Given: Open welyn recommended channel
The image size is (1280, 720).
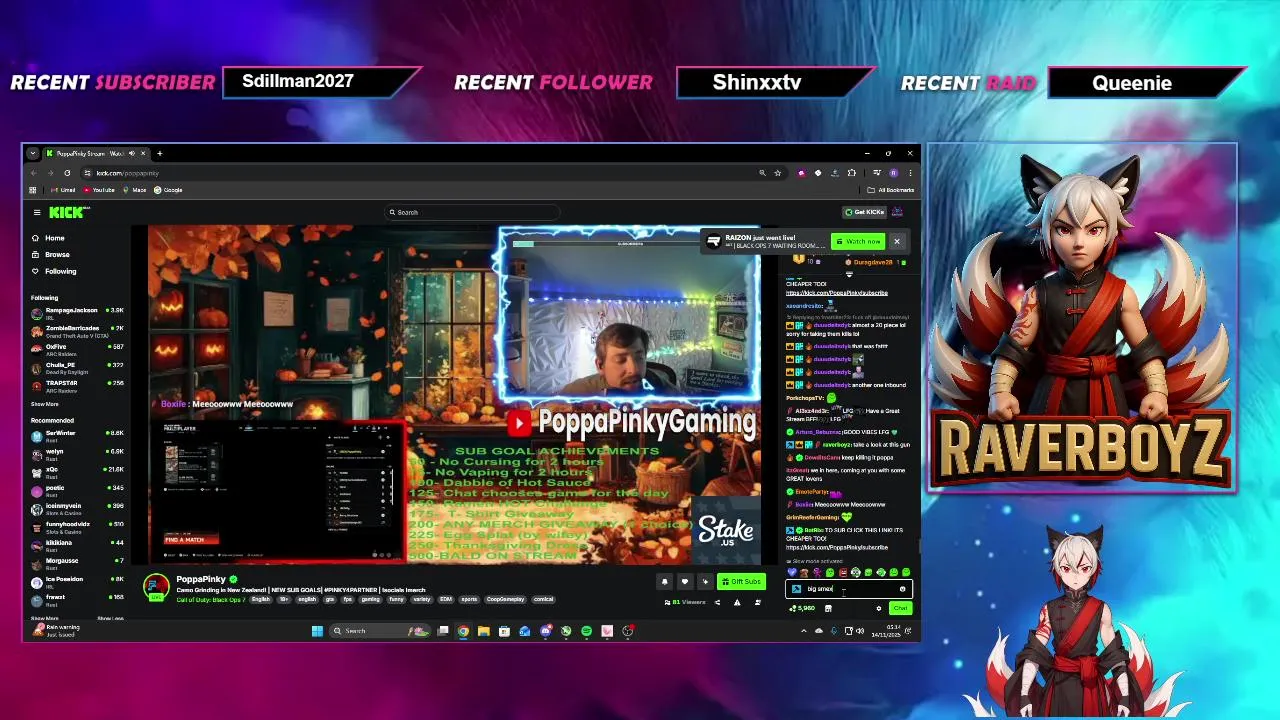Looking at the screenshot, I should coord(77,453).
